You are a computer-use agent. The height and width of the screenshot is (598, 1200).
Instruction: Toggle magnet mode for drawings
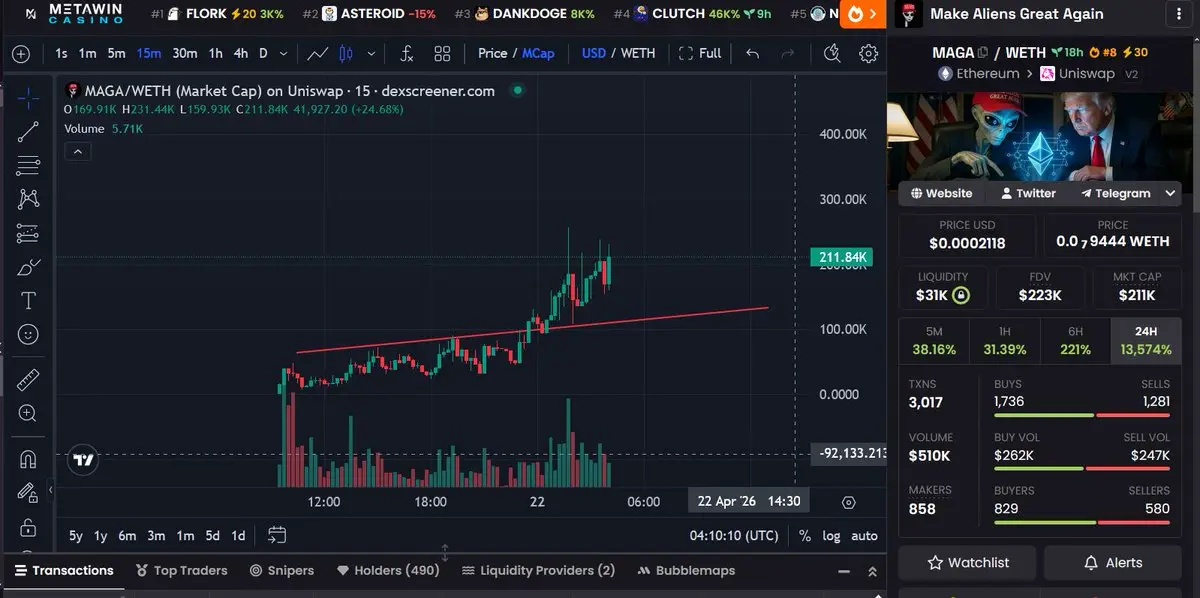28,459
